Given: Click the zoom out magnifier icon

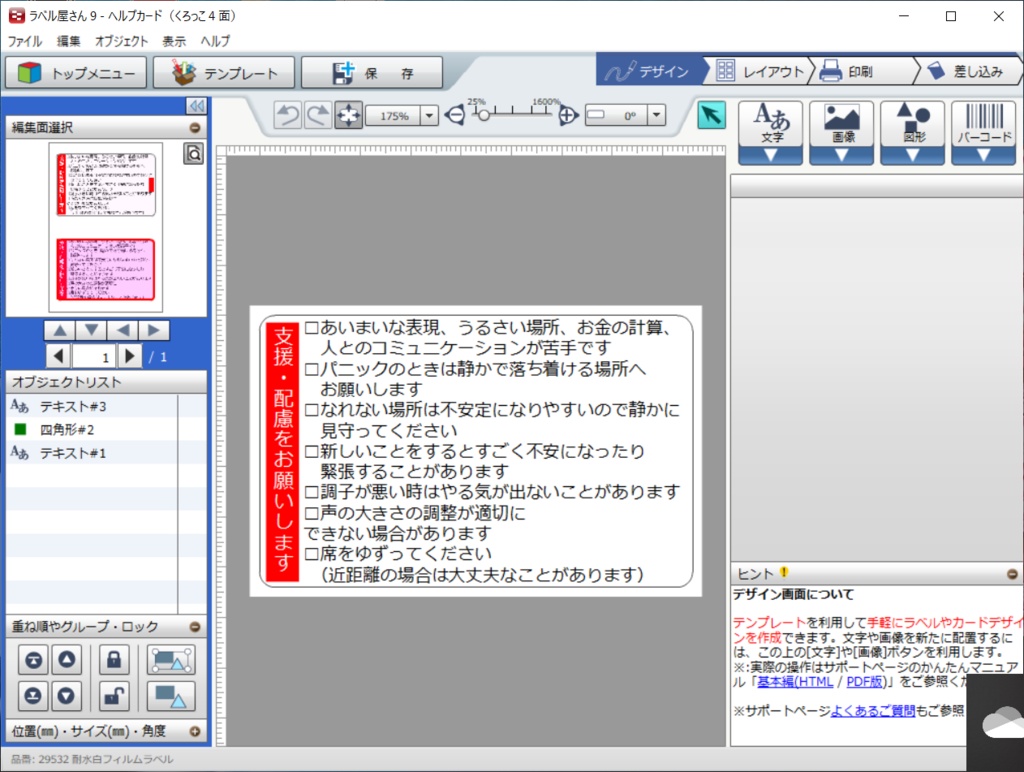Looking at the screenshot, I should tap(455, 116).
